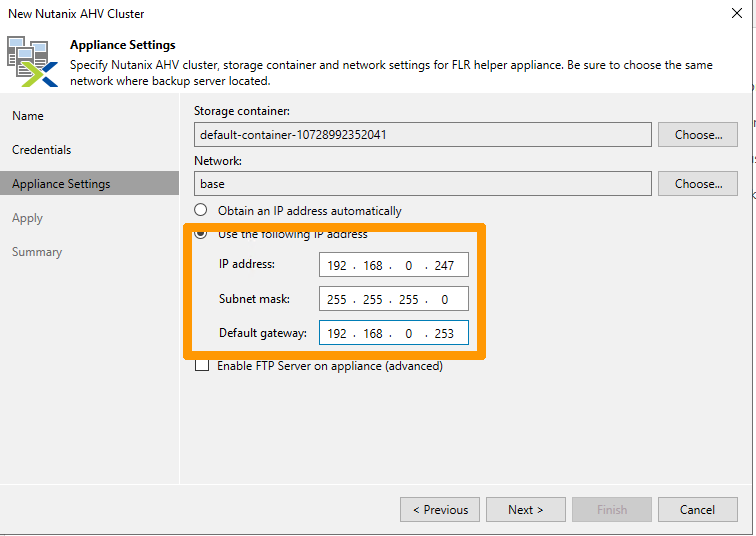Click the IP address field 192.168.0.247
Image resolution: width=756 pixels, height=536 pixels.
(394, 265)
